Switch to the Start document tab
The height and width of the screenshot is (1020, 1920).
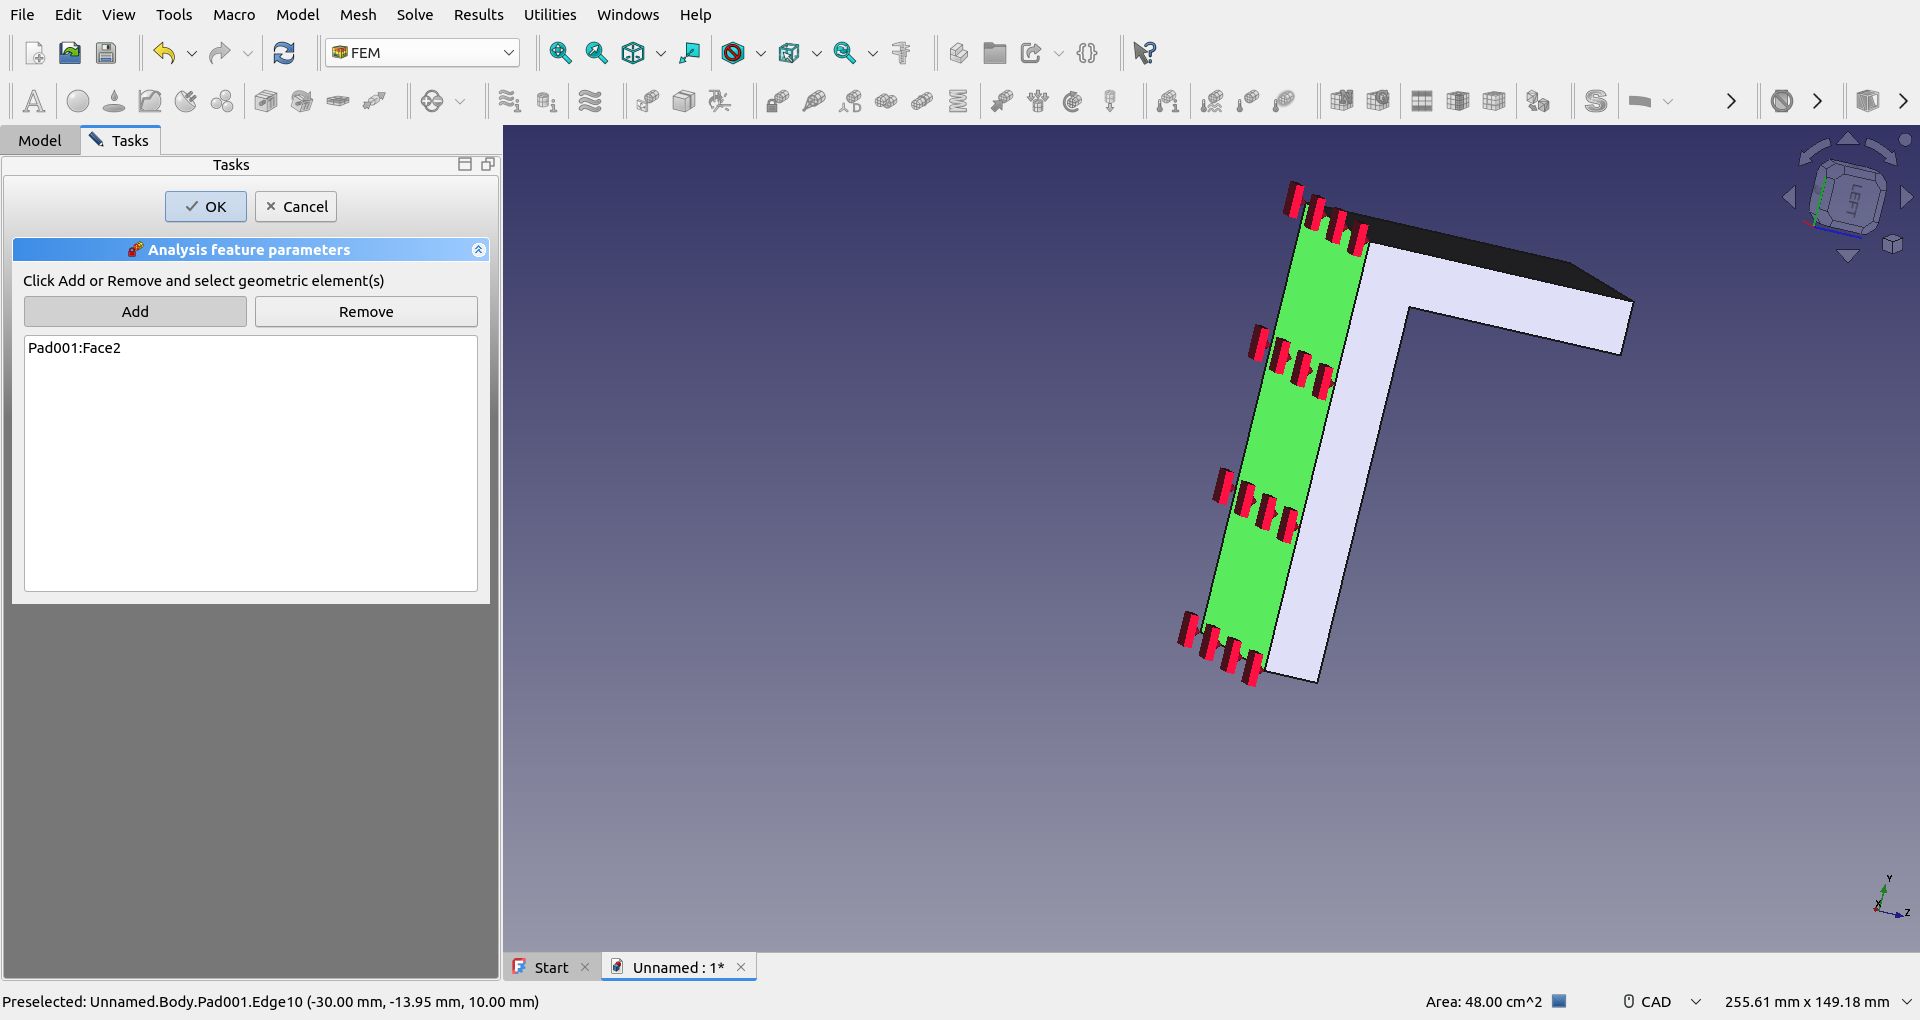[551, 967]
